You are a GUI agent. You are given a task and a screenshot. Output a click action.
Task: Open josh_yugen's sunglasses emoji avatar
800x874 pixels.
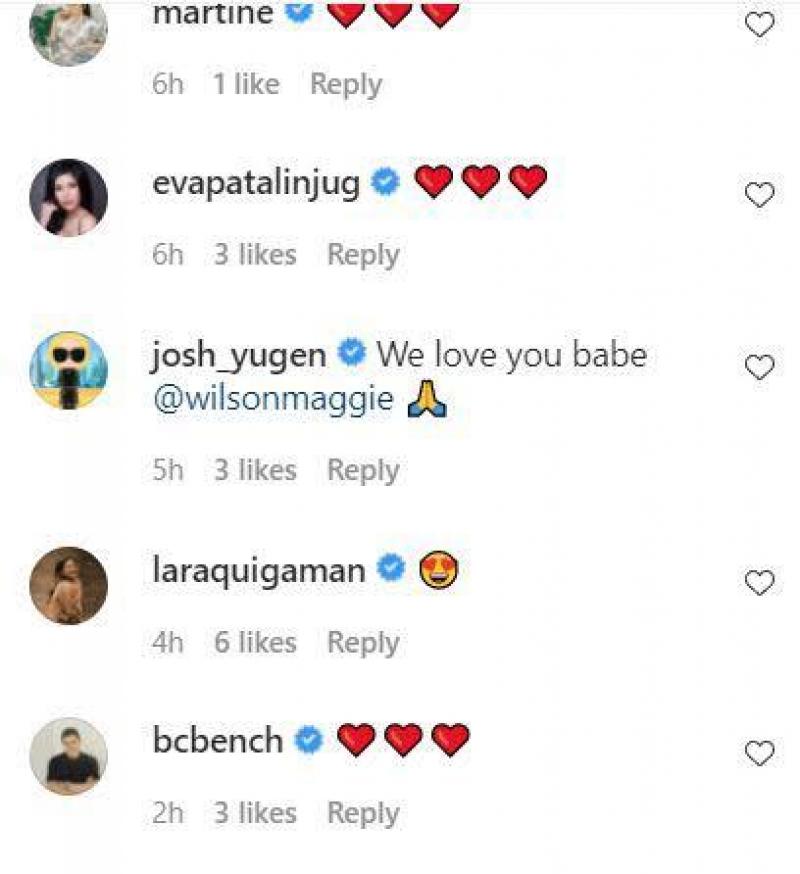pyautogui.click(x=68, y=370)
